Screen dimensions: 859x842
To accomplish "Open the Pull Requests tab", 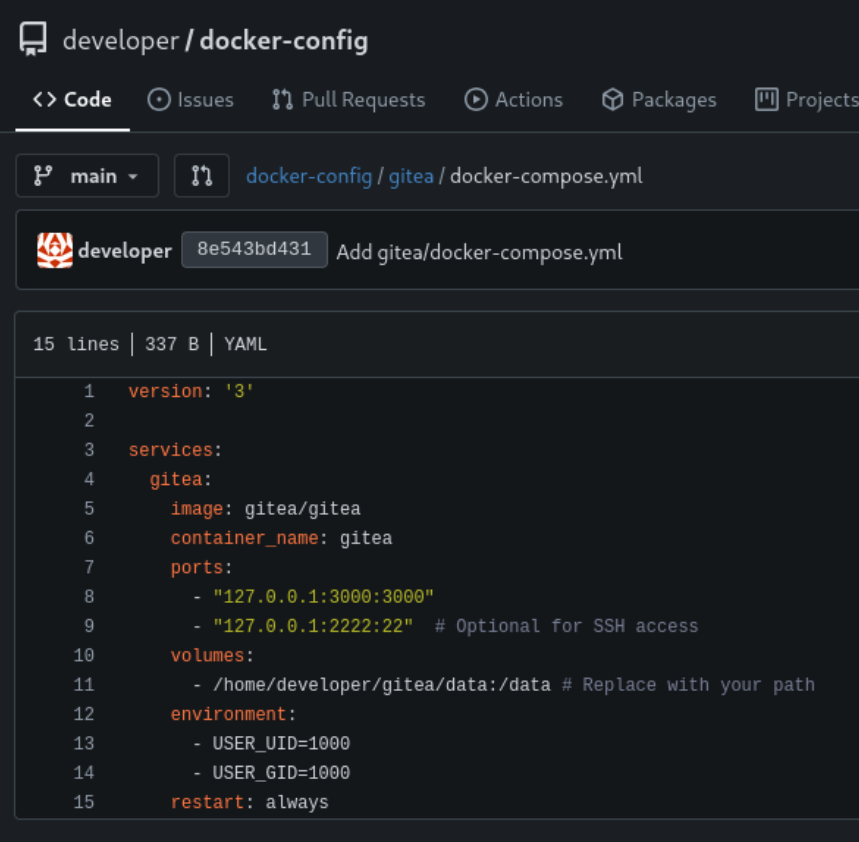I will tap(348, 100).
